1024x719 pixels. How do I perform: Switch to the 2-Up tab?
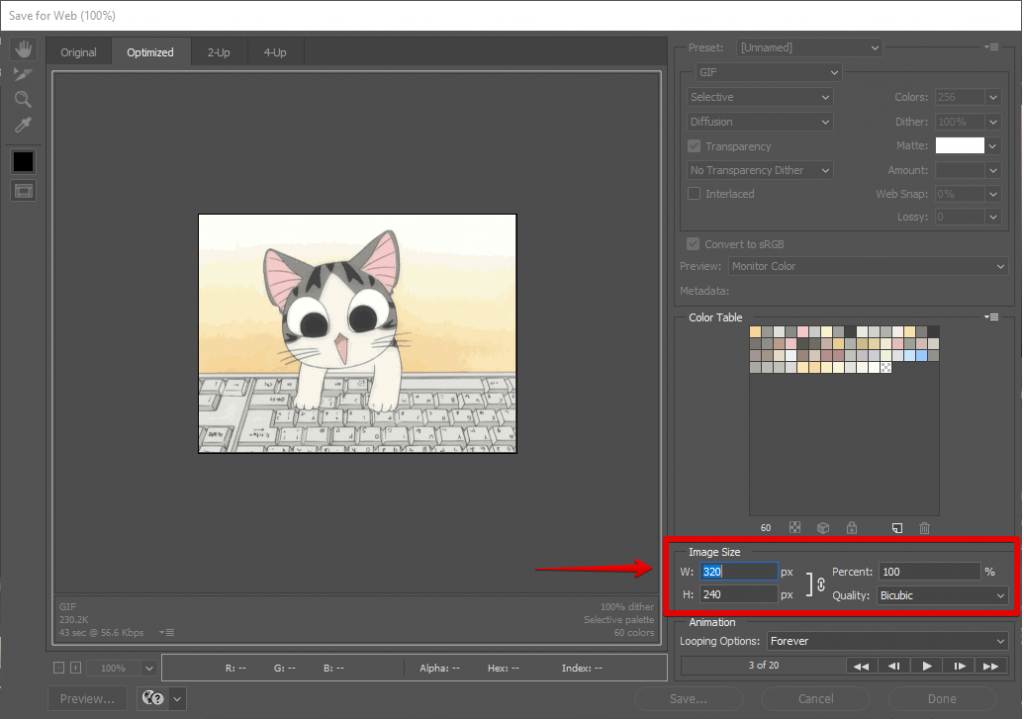point(218,52)
